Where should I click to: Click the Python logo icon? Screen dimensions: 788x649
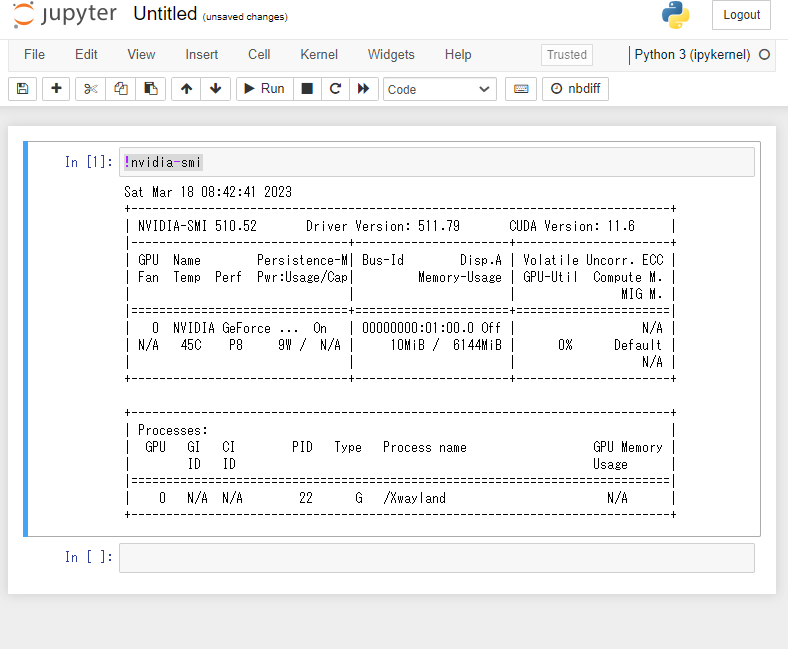tap(675, 15)
